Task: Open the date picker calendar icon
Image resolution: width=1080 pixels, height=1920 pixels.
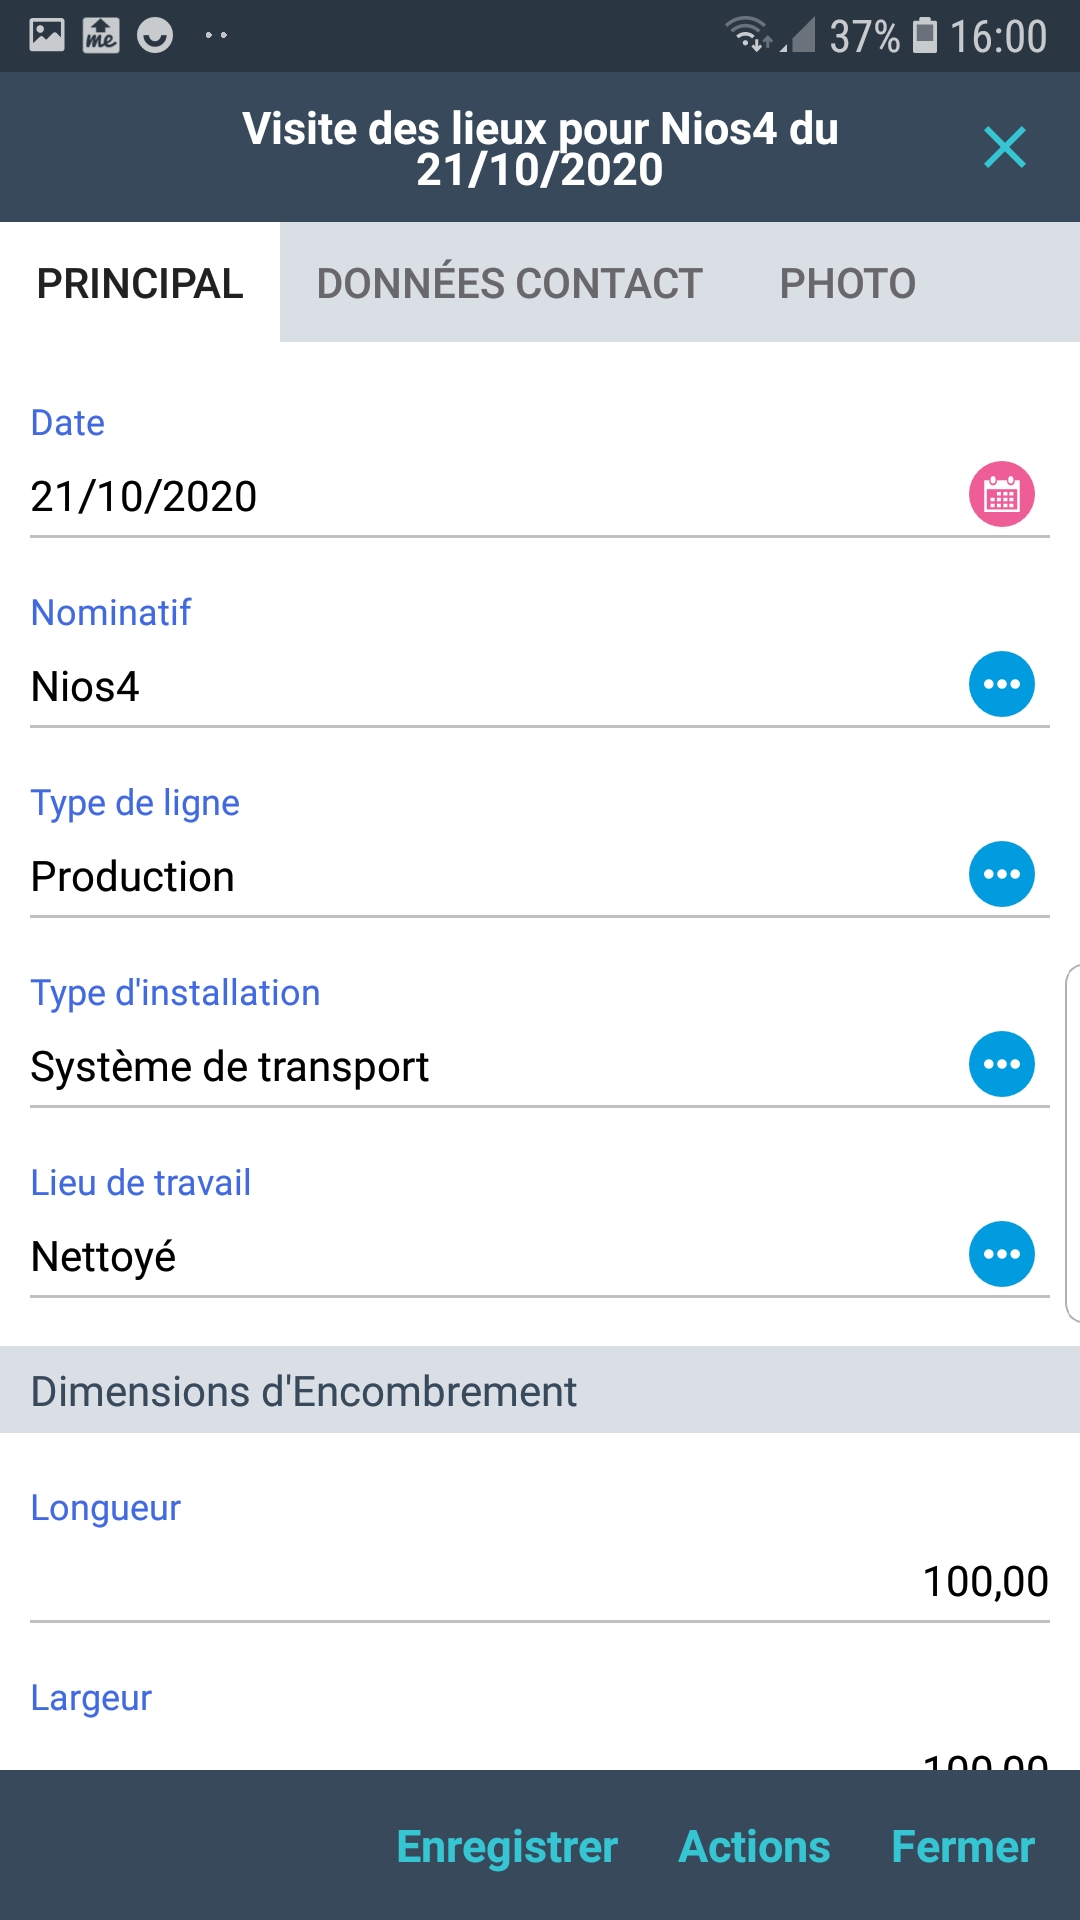Action: (1001, 494)
